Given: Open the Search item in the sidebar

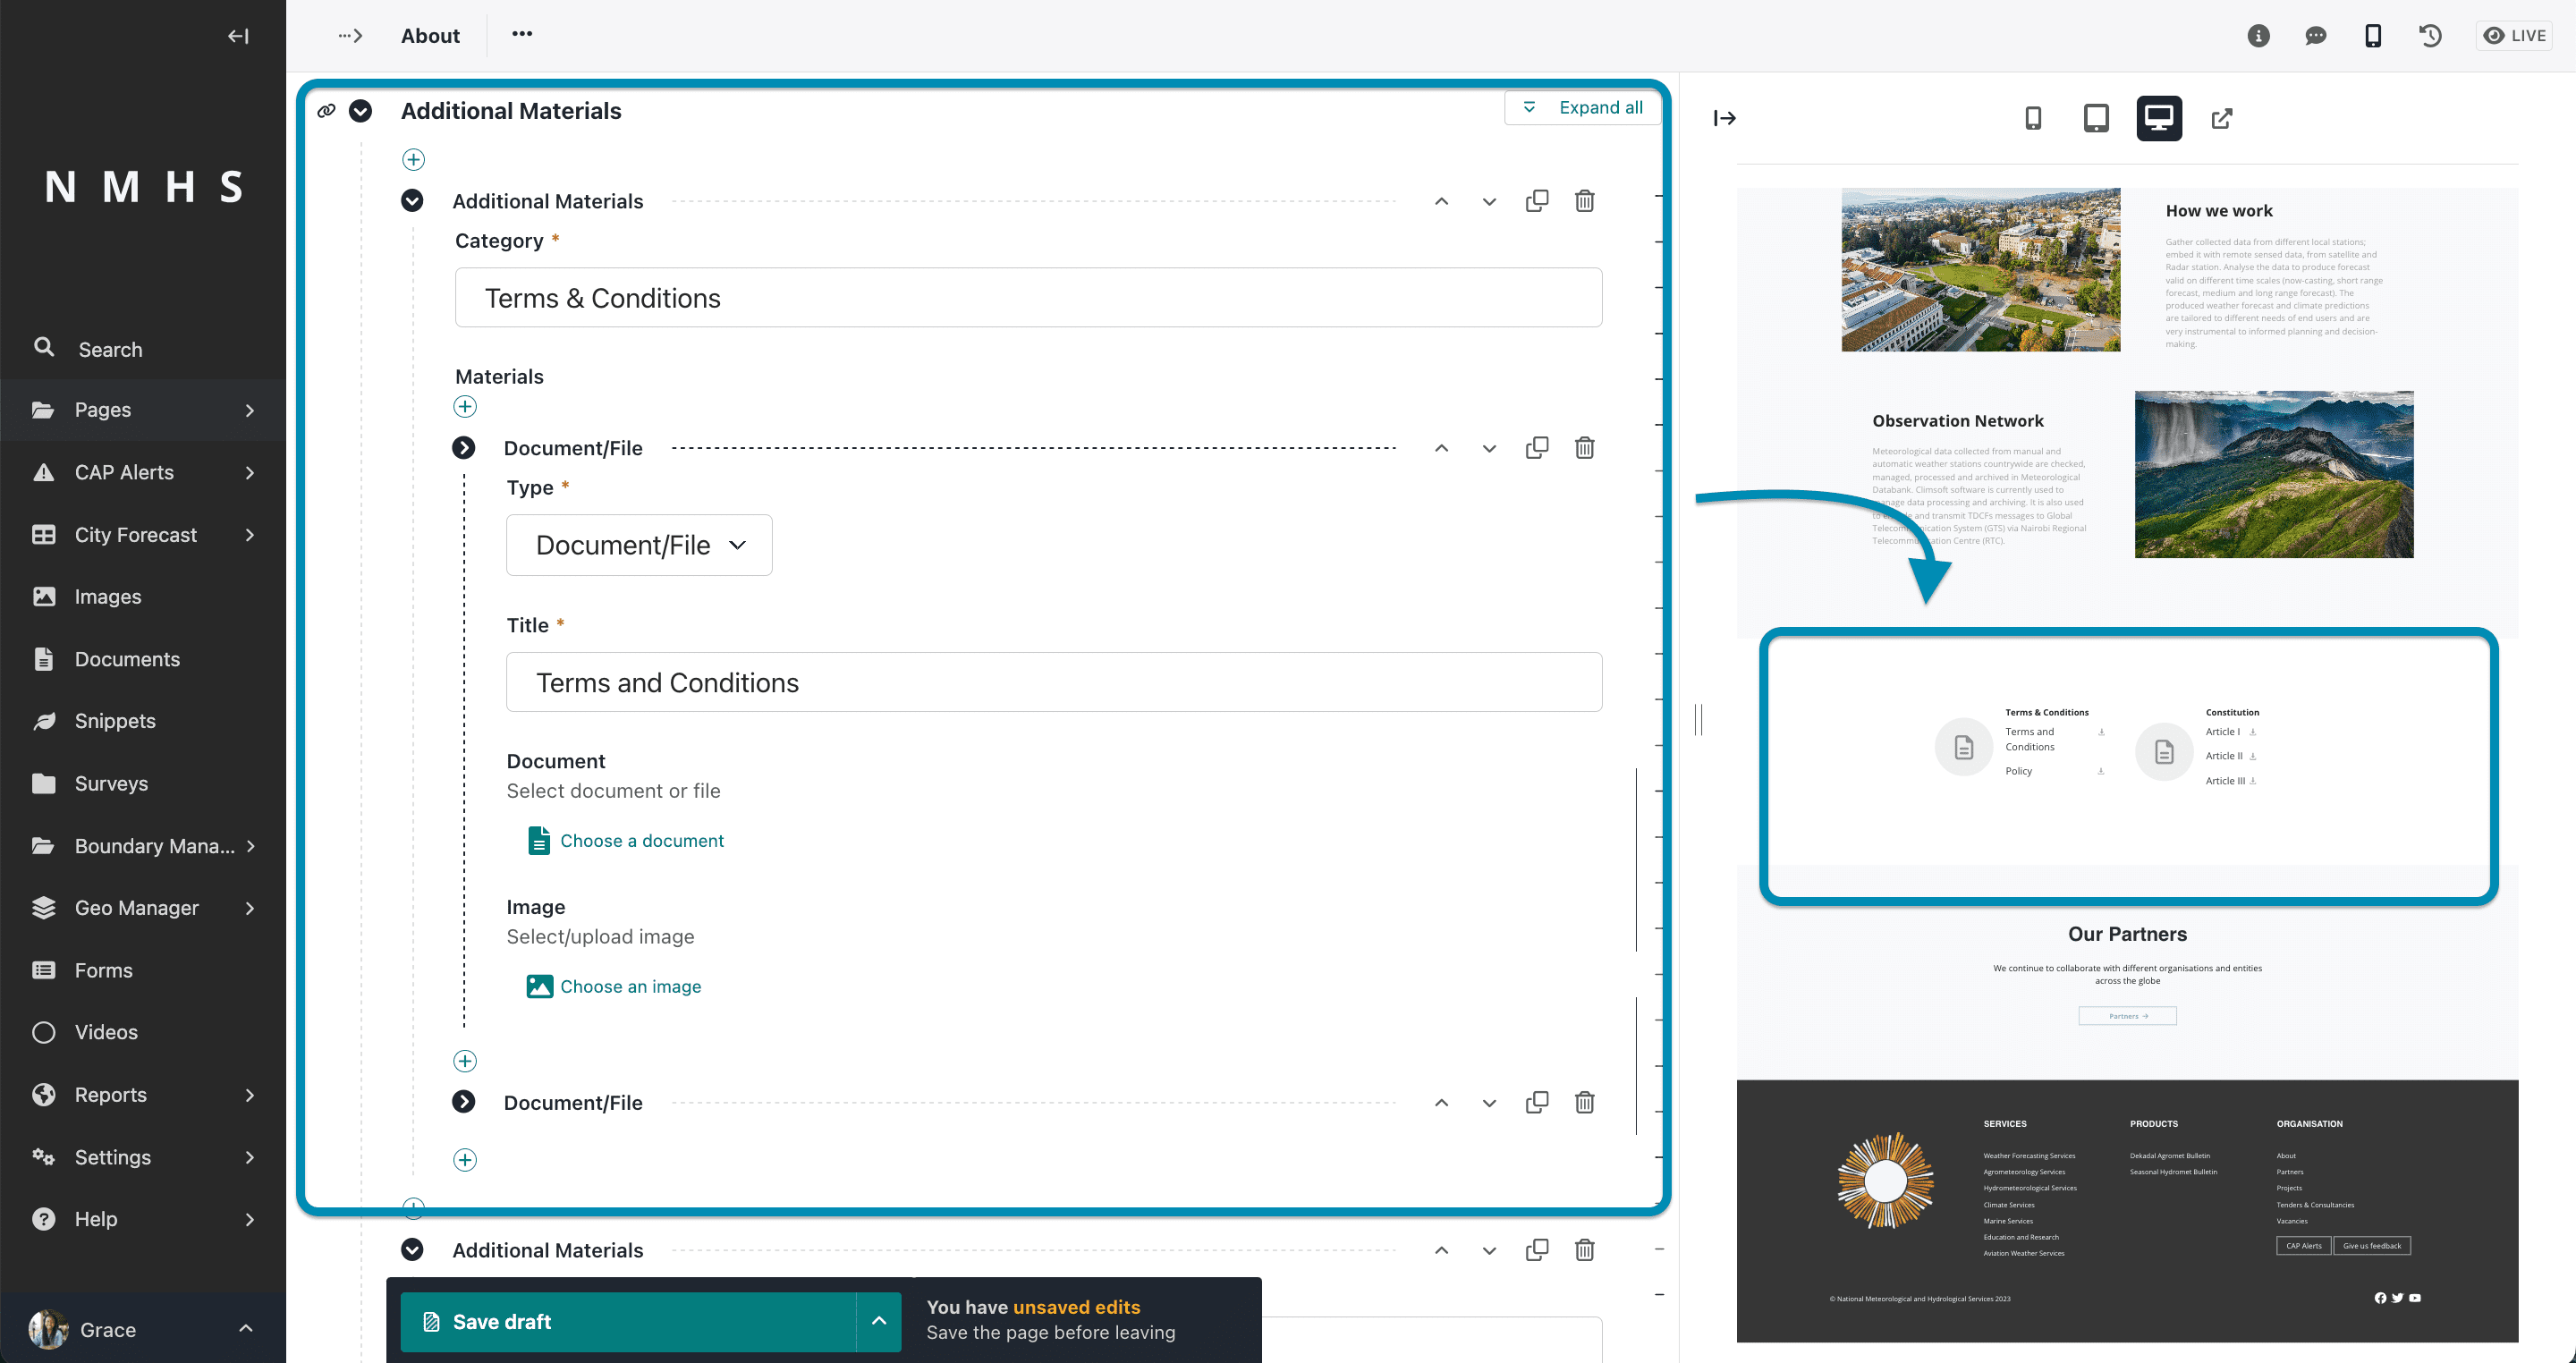Looking at the screenshot, I should (x=143, y=349).
